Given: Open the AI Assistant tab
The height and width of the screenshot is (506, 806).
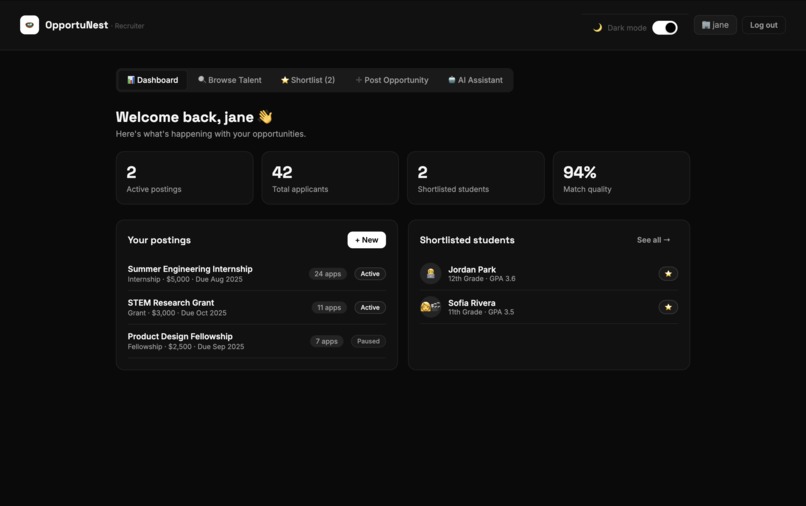Looking at the screenshot, I should pos(475,80).
